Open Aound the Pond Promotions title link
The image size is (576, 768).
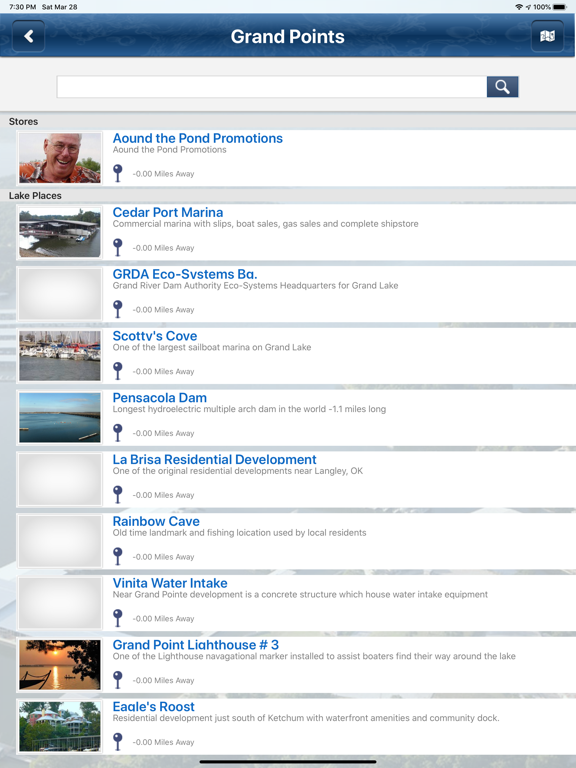197,138
